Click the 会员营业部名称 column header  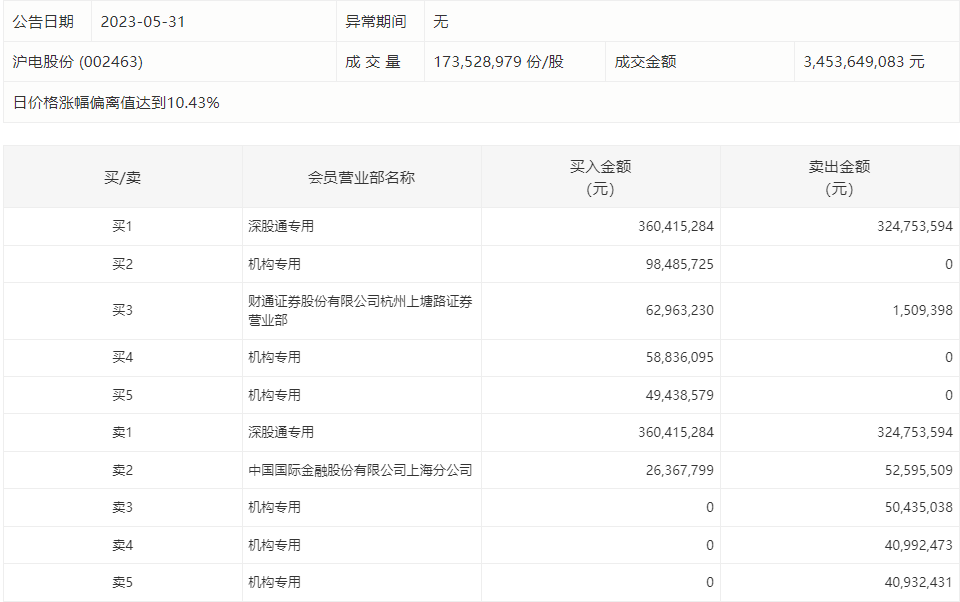pyautogui.click(x=361, y=178)
